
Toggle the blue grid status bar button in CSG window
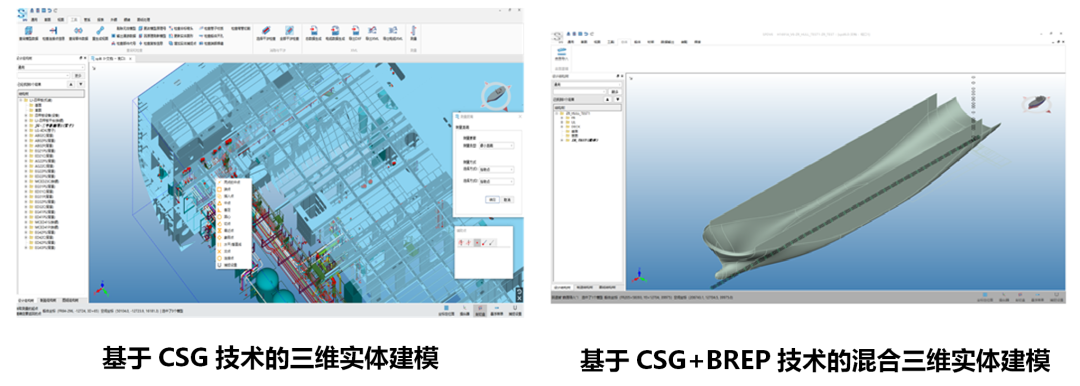446,310
